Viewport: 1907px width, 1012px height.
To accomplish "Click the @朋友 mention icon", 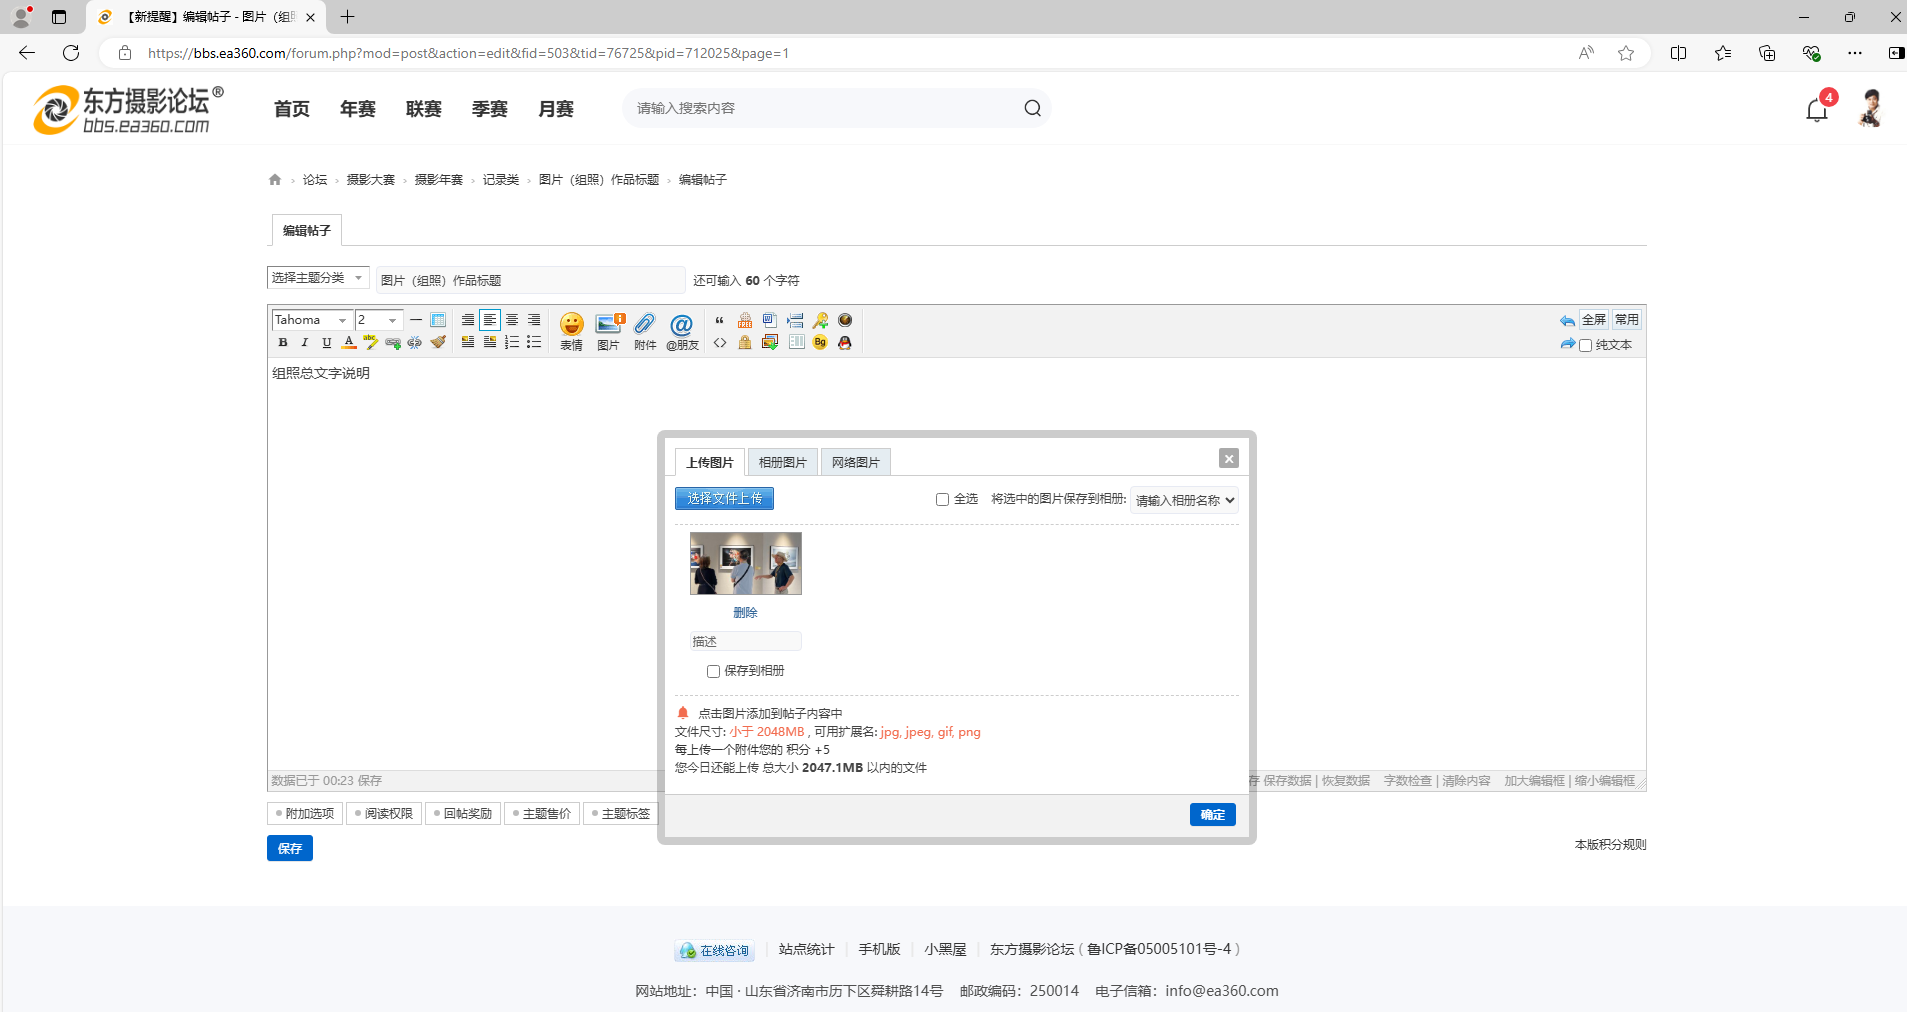I will pos(682,329).
